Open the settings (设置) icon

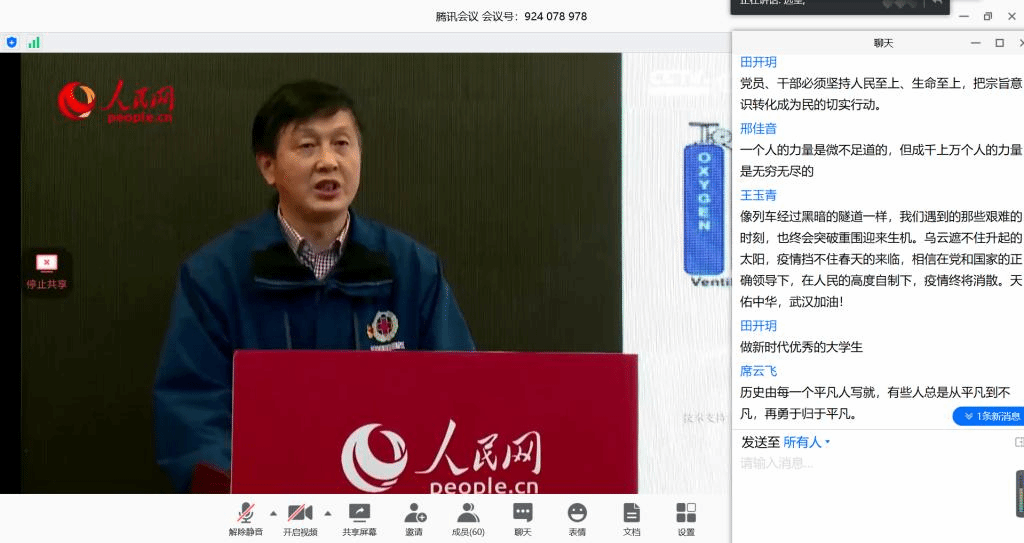(686, 517)
